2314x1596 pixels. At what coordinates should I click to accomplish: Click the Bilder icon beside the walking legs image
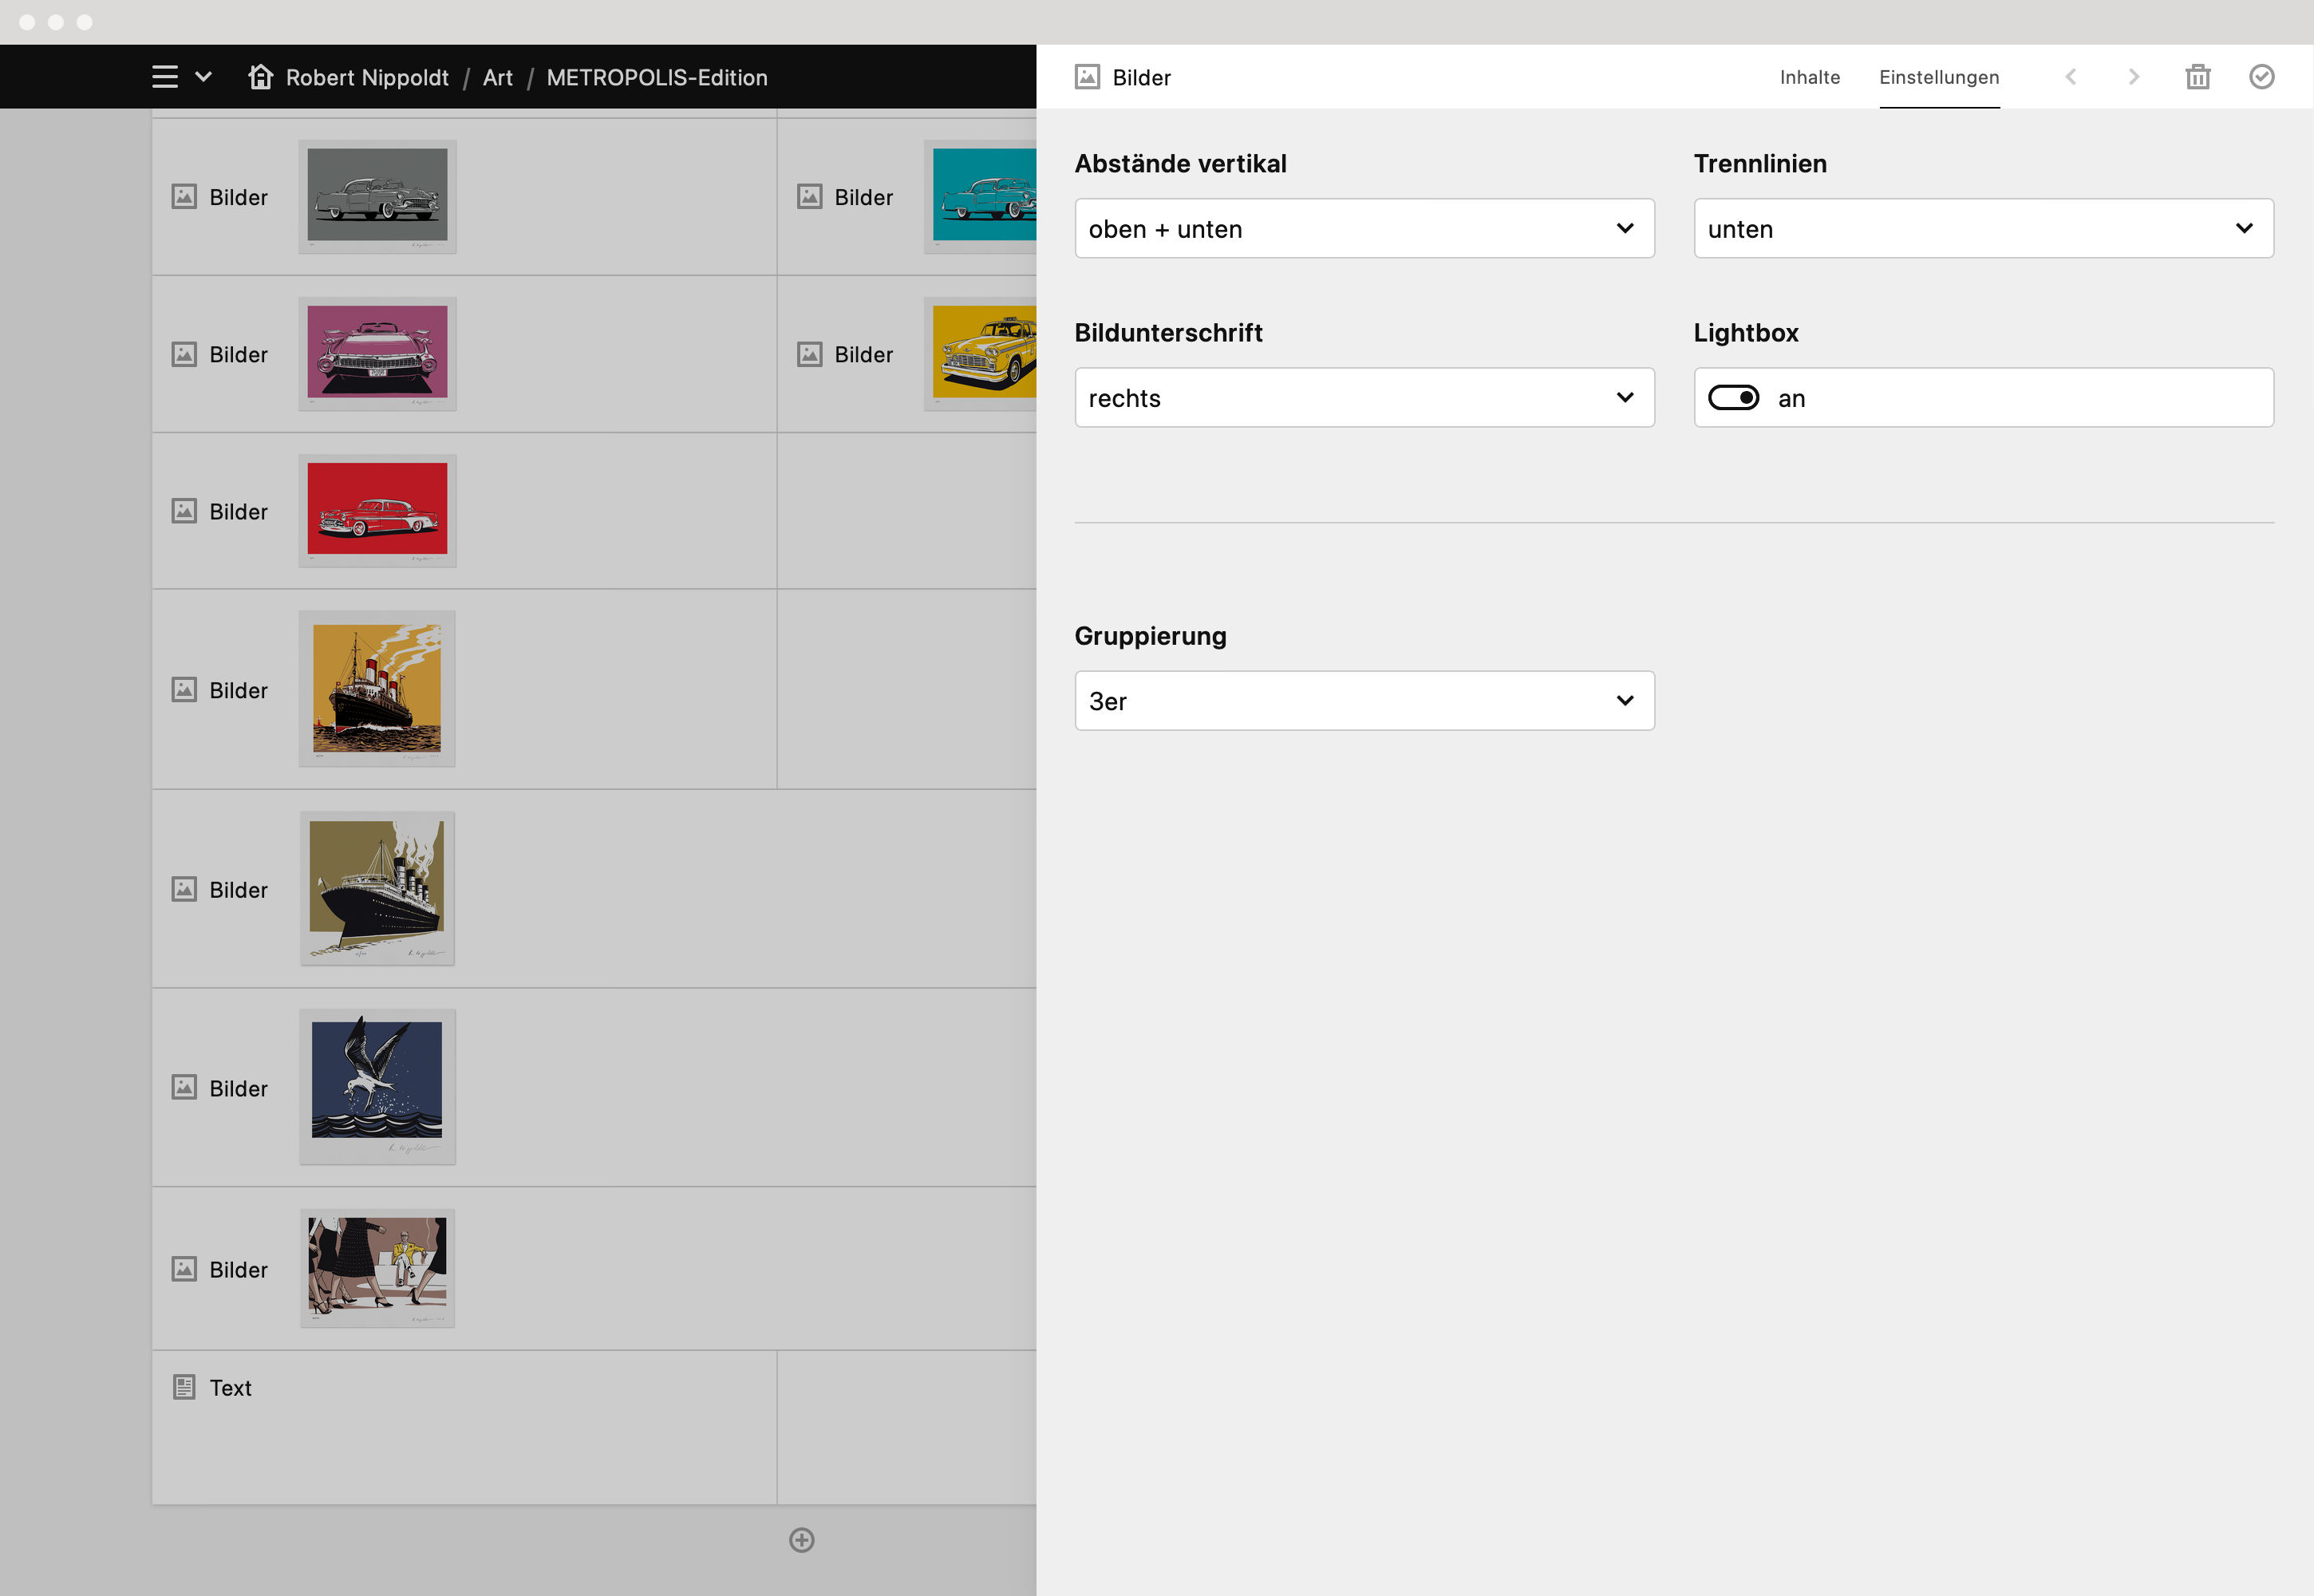coord(184,1269)
